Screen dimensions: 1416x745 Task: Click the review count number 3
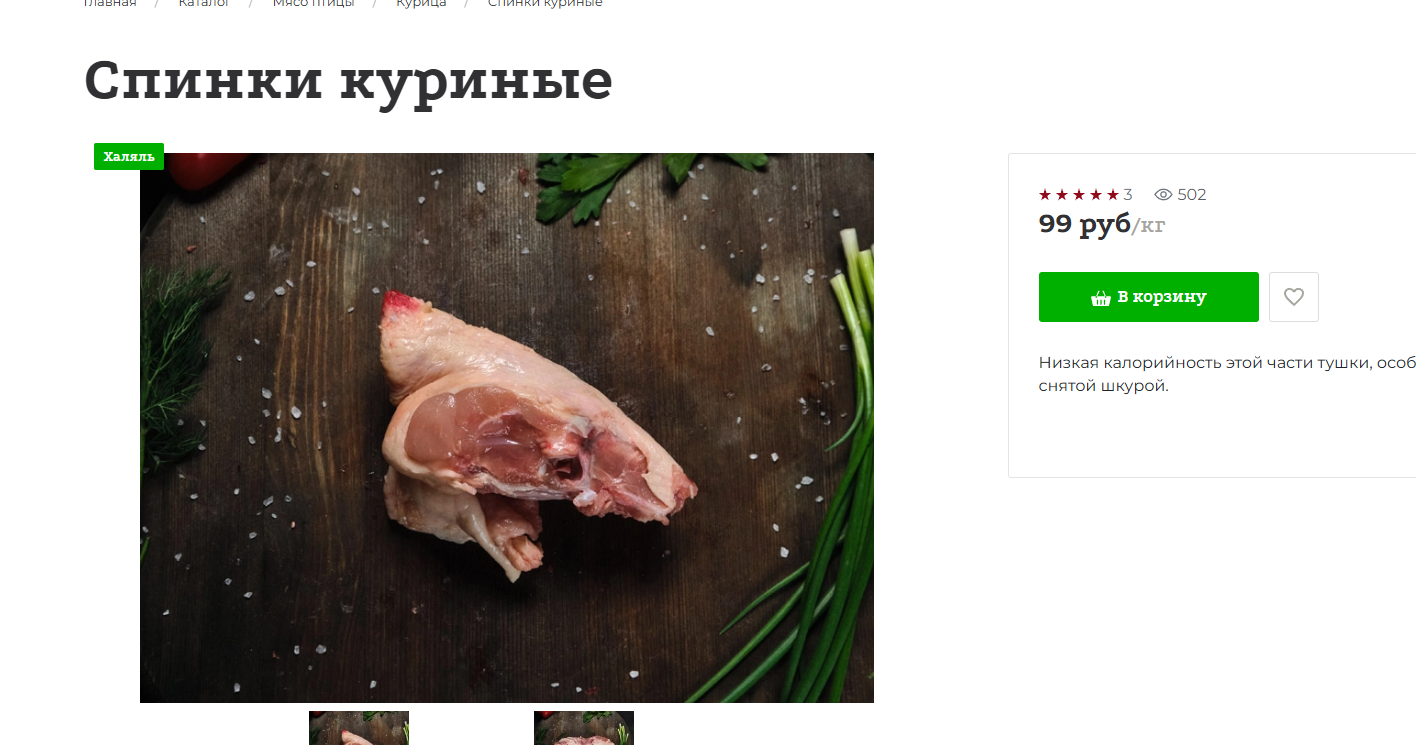click(x=1128, y=195)
